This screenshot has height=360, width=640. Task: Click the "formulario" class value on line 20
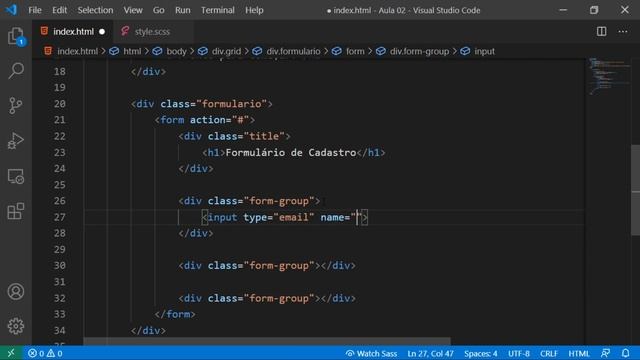tap(231, 104)
